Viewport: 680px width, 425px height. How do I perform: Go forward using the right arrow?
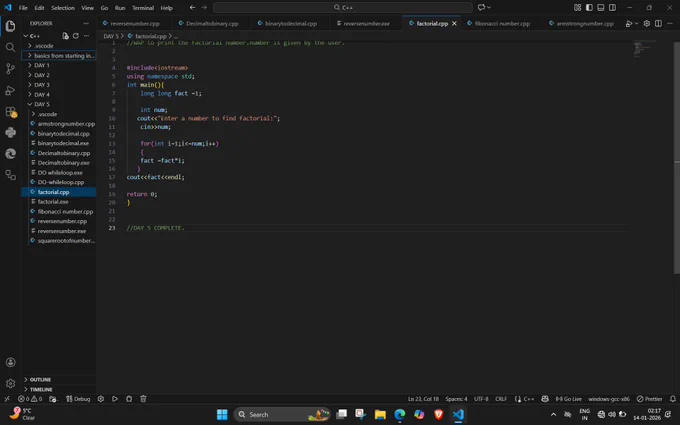click(204, 7)
